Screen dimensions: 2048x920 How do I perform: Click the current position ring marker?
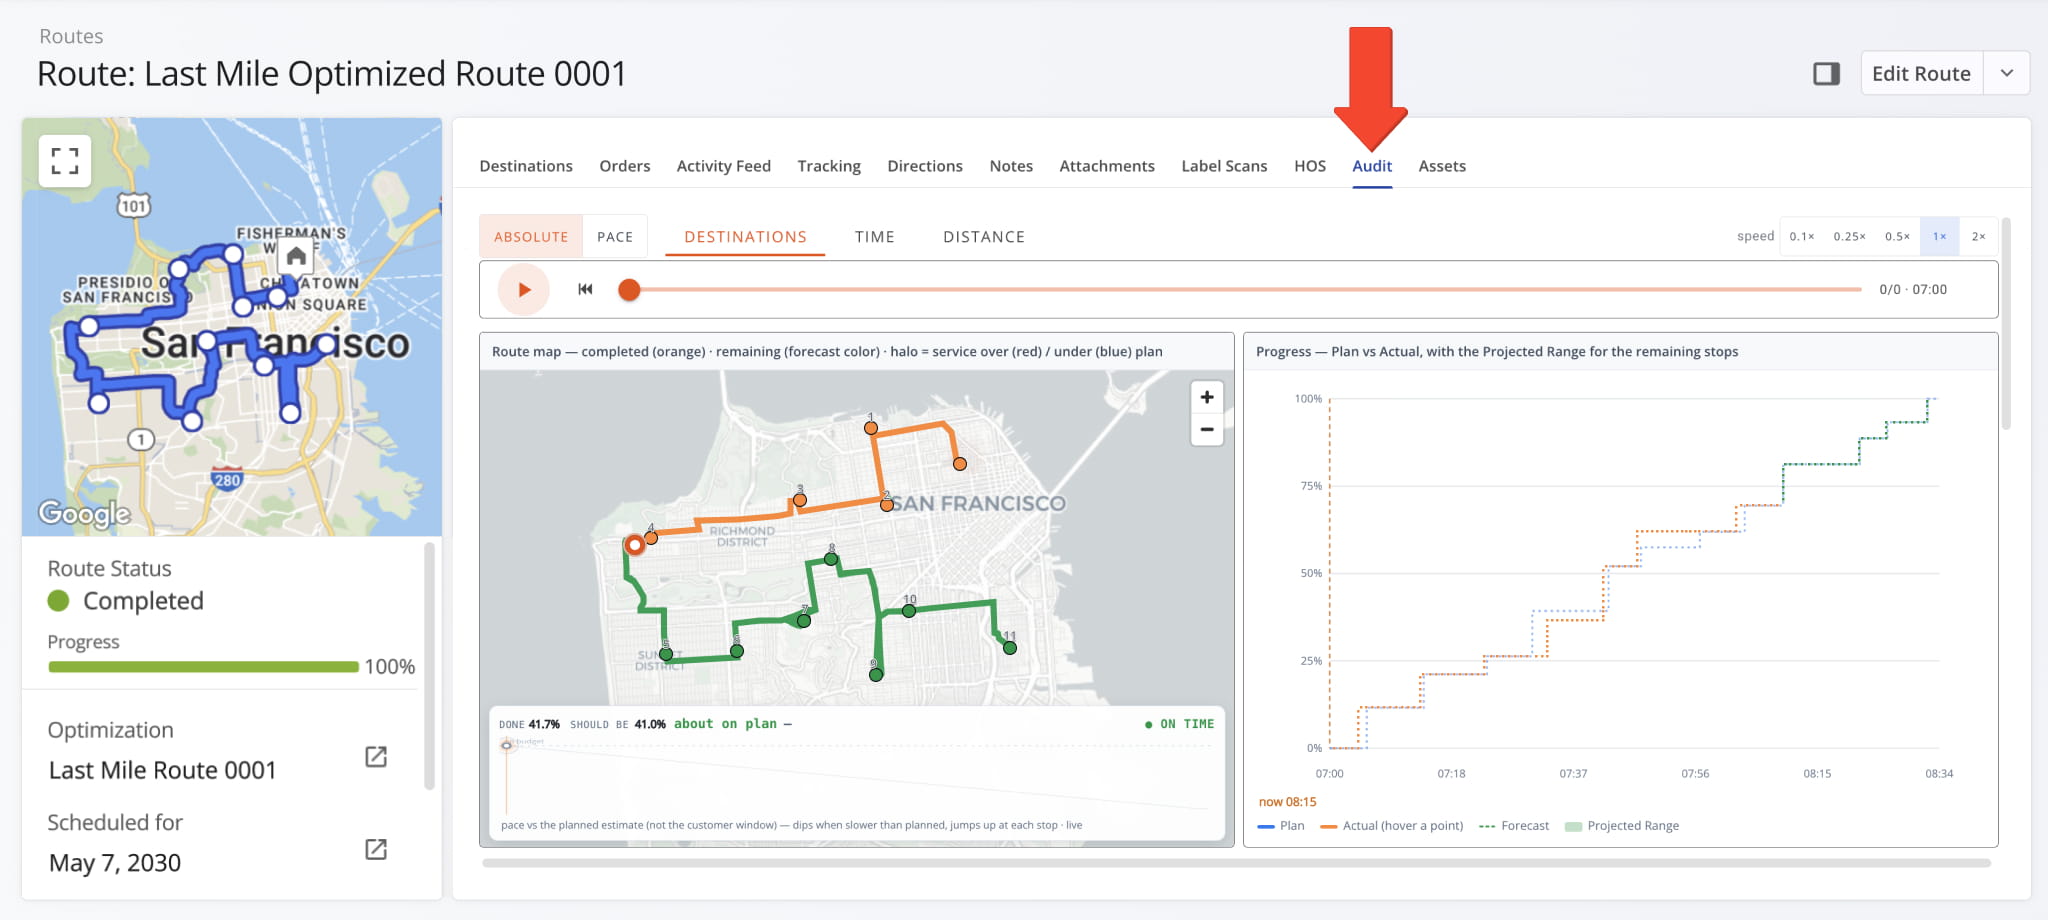(x=634, y=545)
